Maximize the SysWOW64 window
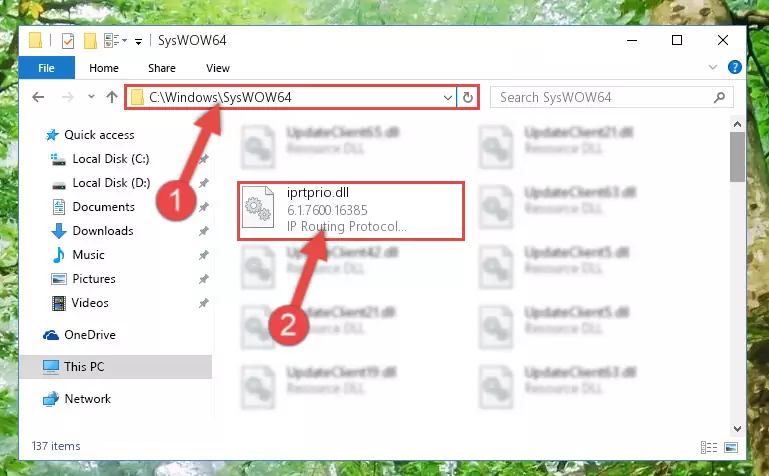This screenshot has height=476, width=769. pos(677,40)
